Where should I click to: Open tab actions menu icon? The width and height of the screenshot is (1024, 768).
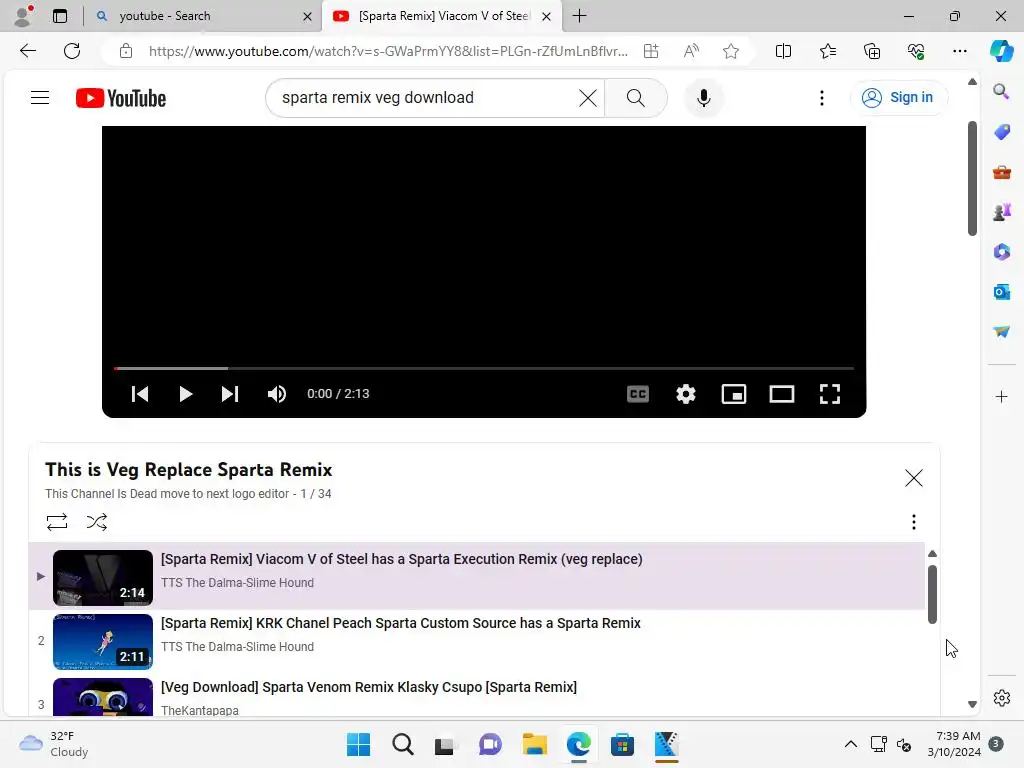(x=59, y=16)
